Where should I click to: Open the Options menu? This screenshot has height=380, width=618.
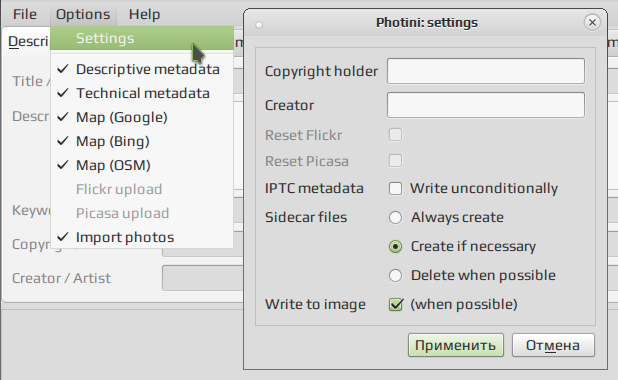83,14
